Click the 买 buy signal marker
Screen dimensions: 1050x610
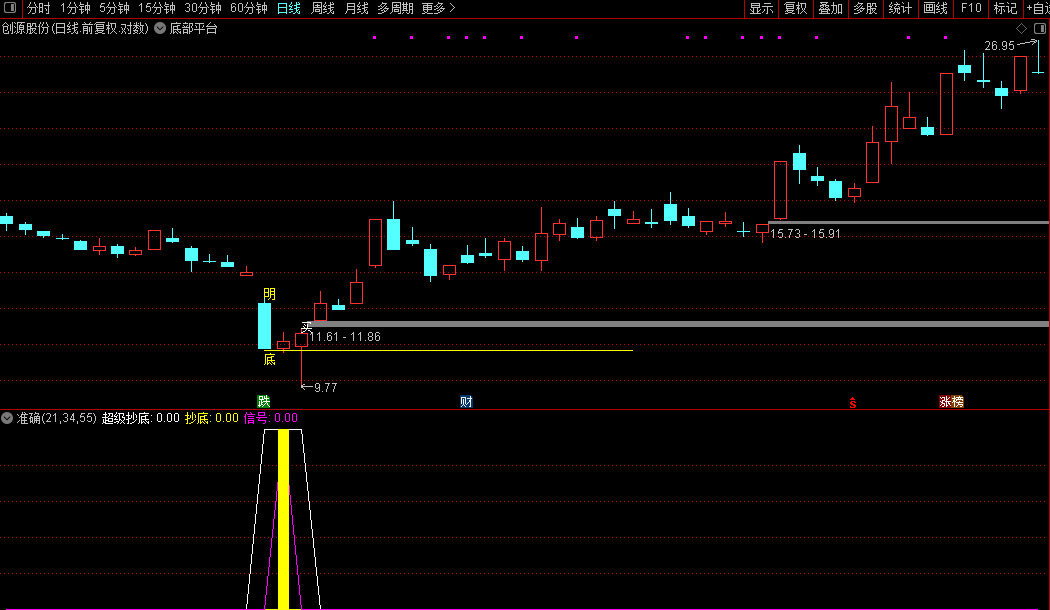coord(307,327)
